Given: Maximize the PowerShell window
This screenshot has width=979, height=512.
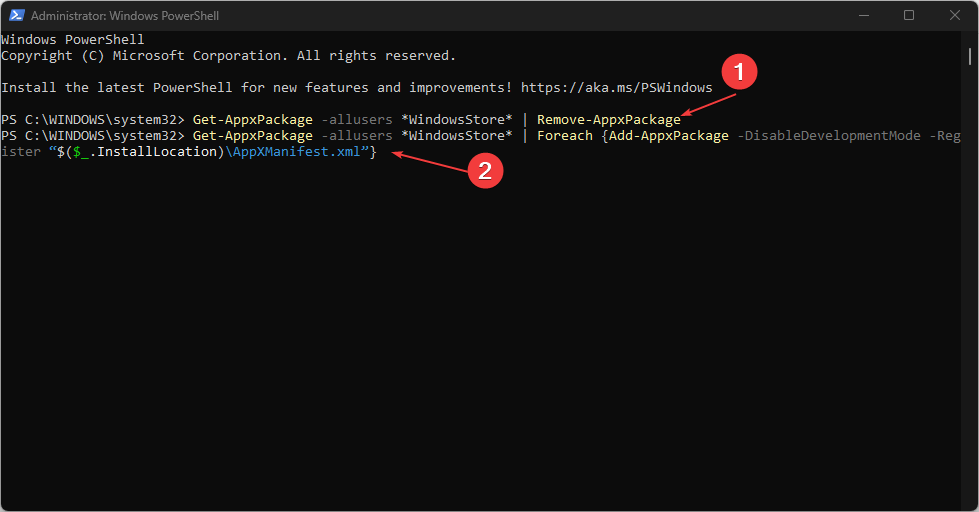Looking at the screenshot, I should (x=909, y=16).
